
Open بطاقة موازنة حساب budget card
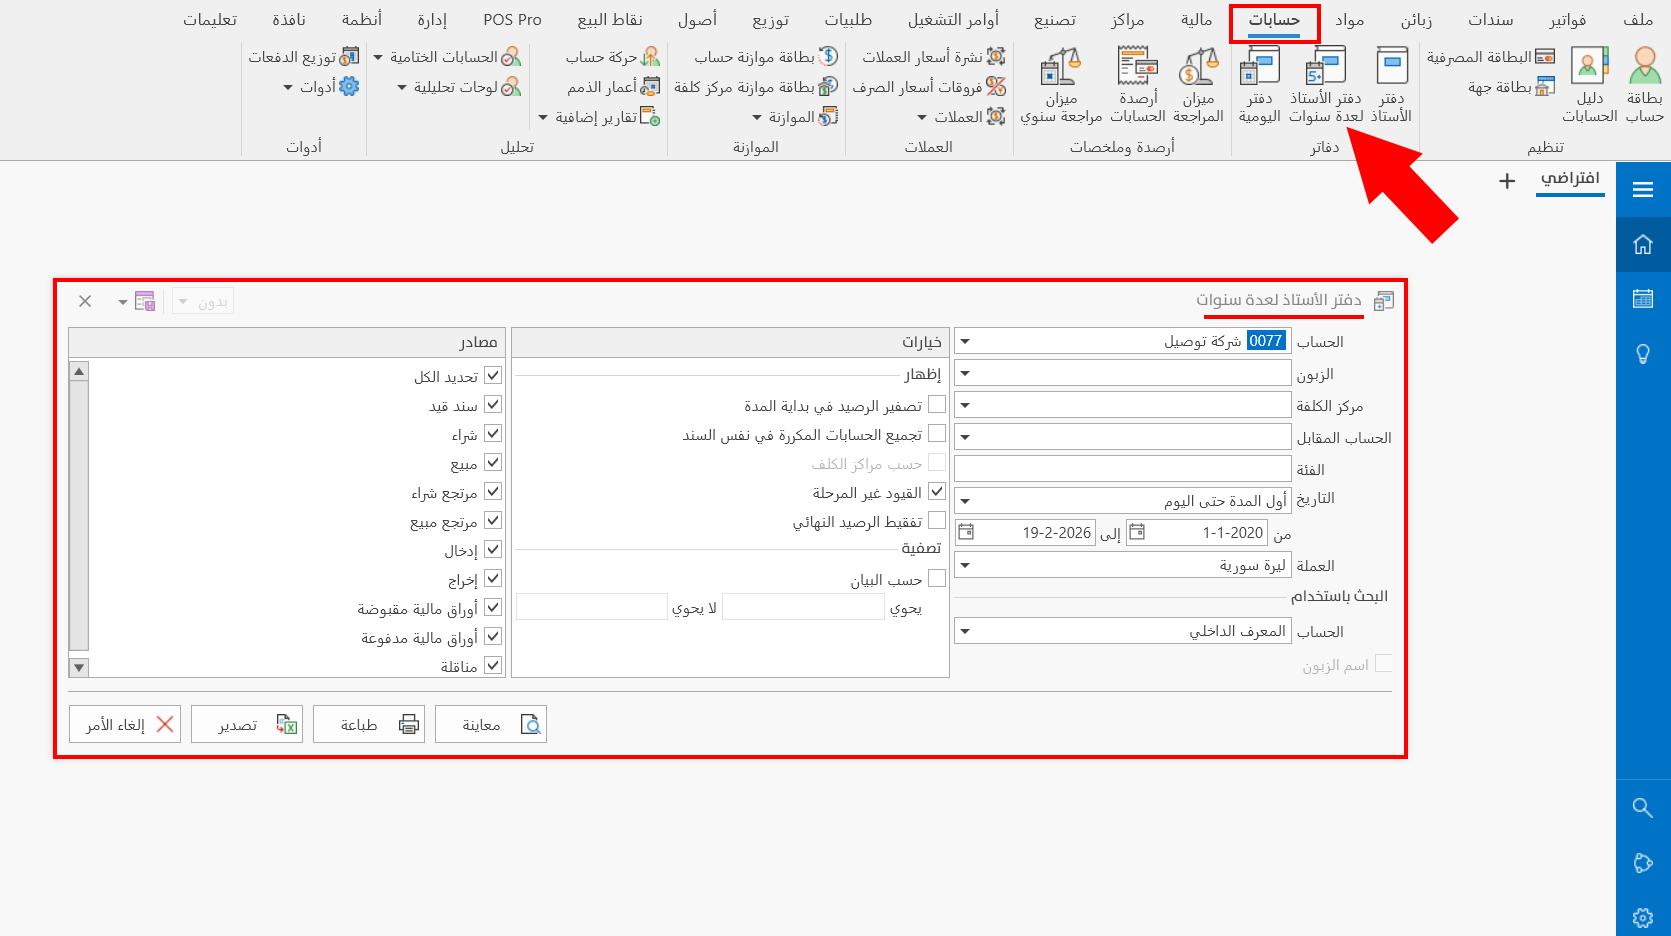[766, 57]
